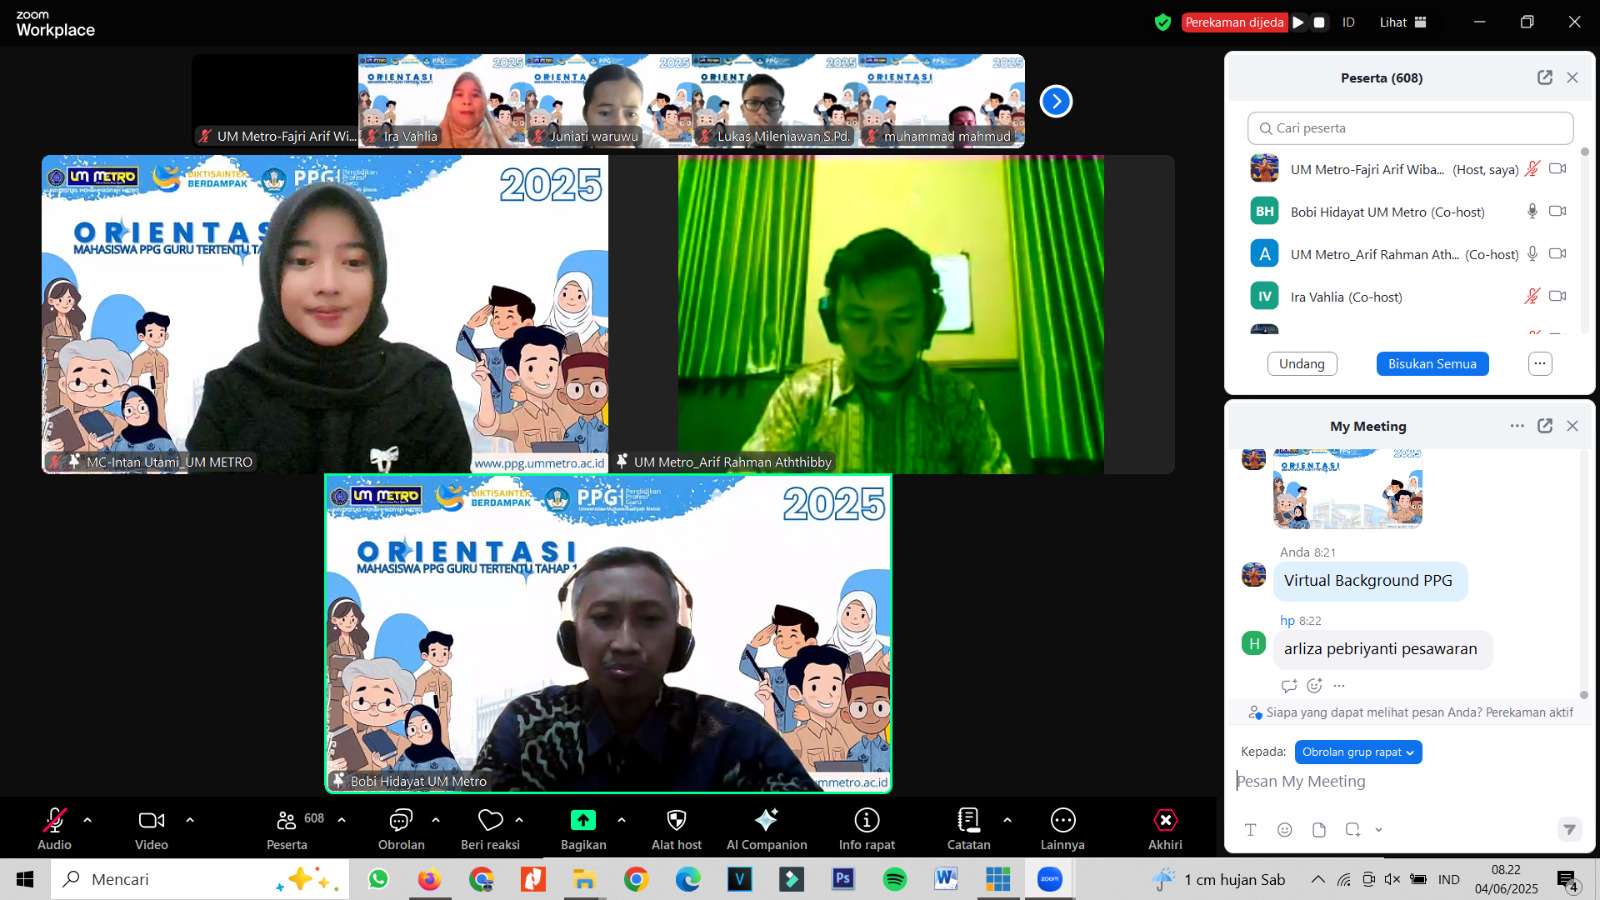The width and height of the screenshot is (1600, 900).
Task: Open the Catatan notes icon
Action: [968, 821]
